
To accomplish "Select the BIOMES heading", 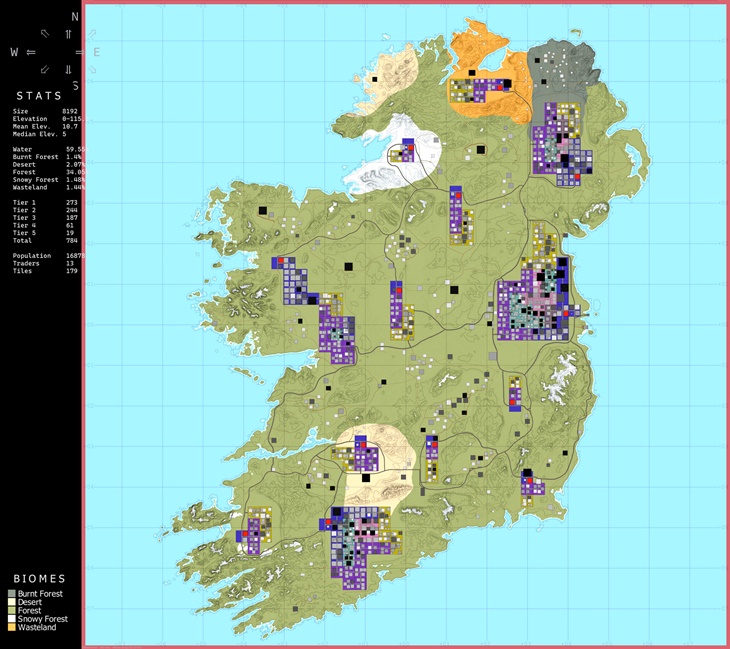I will click(40, 579).
